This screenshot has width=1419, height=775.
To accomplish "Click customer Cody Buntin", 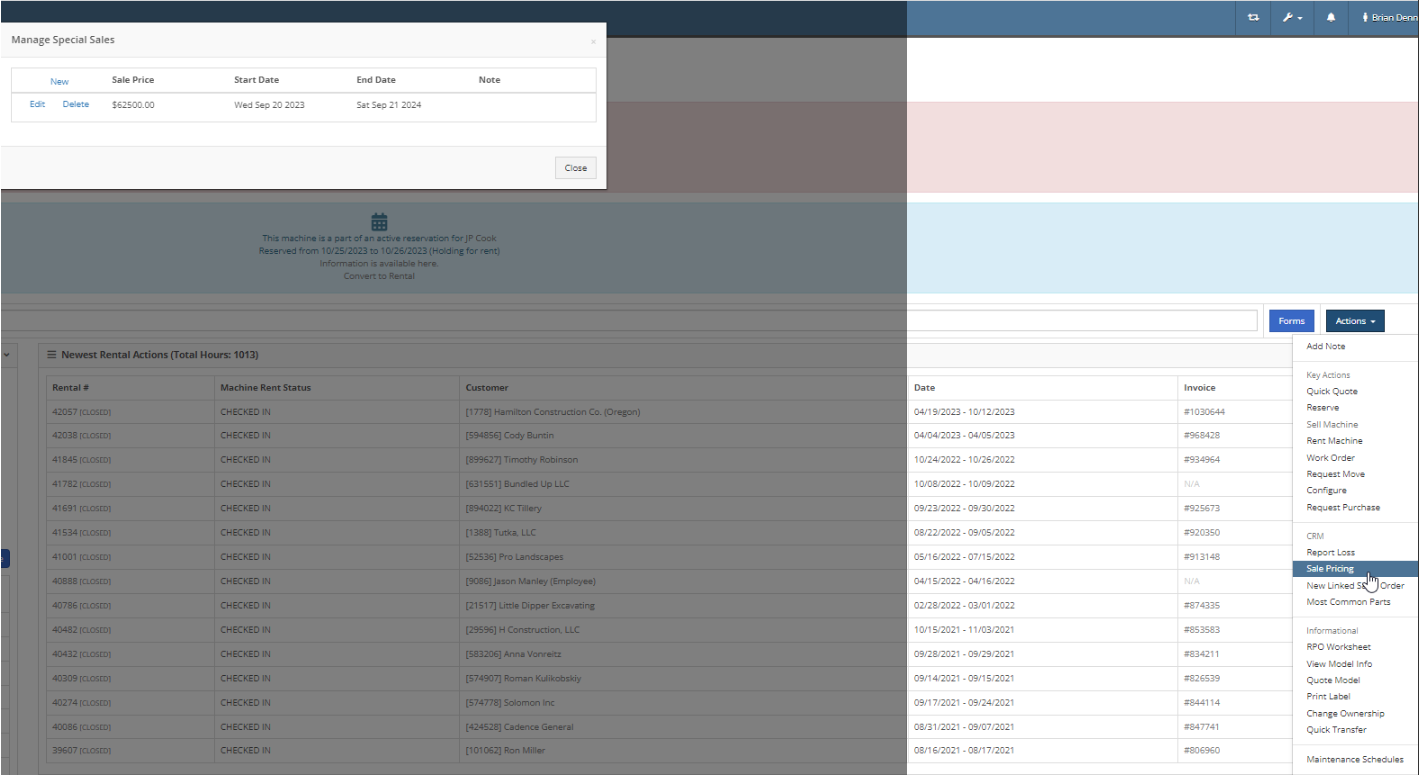I will 509,436.
